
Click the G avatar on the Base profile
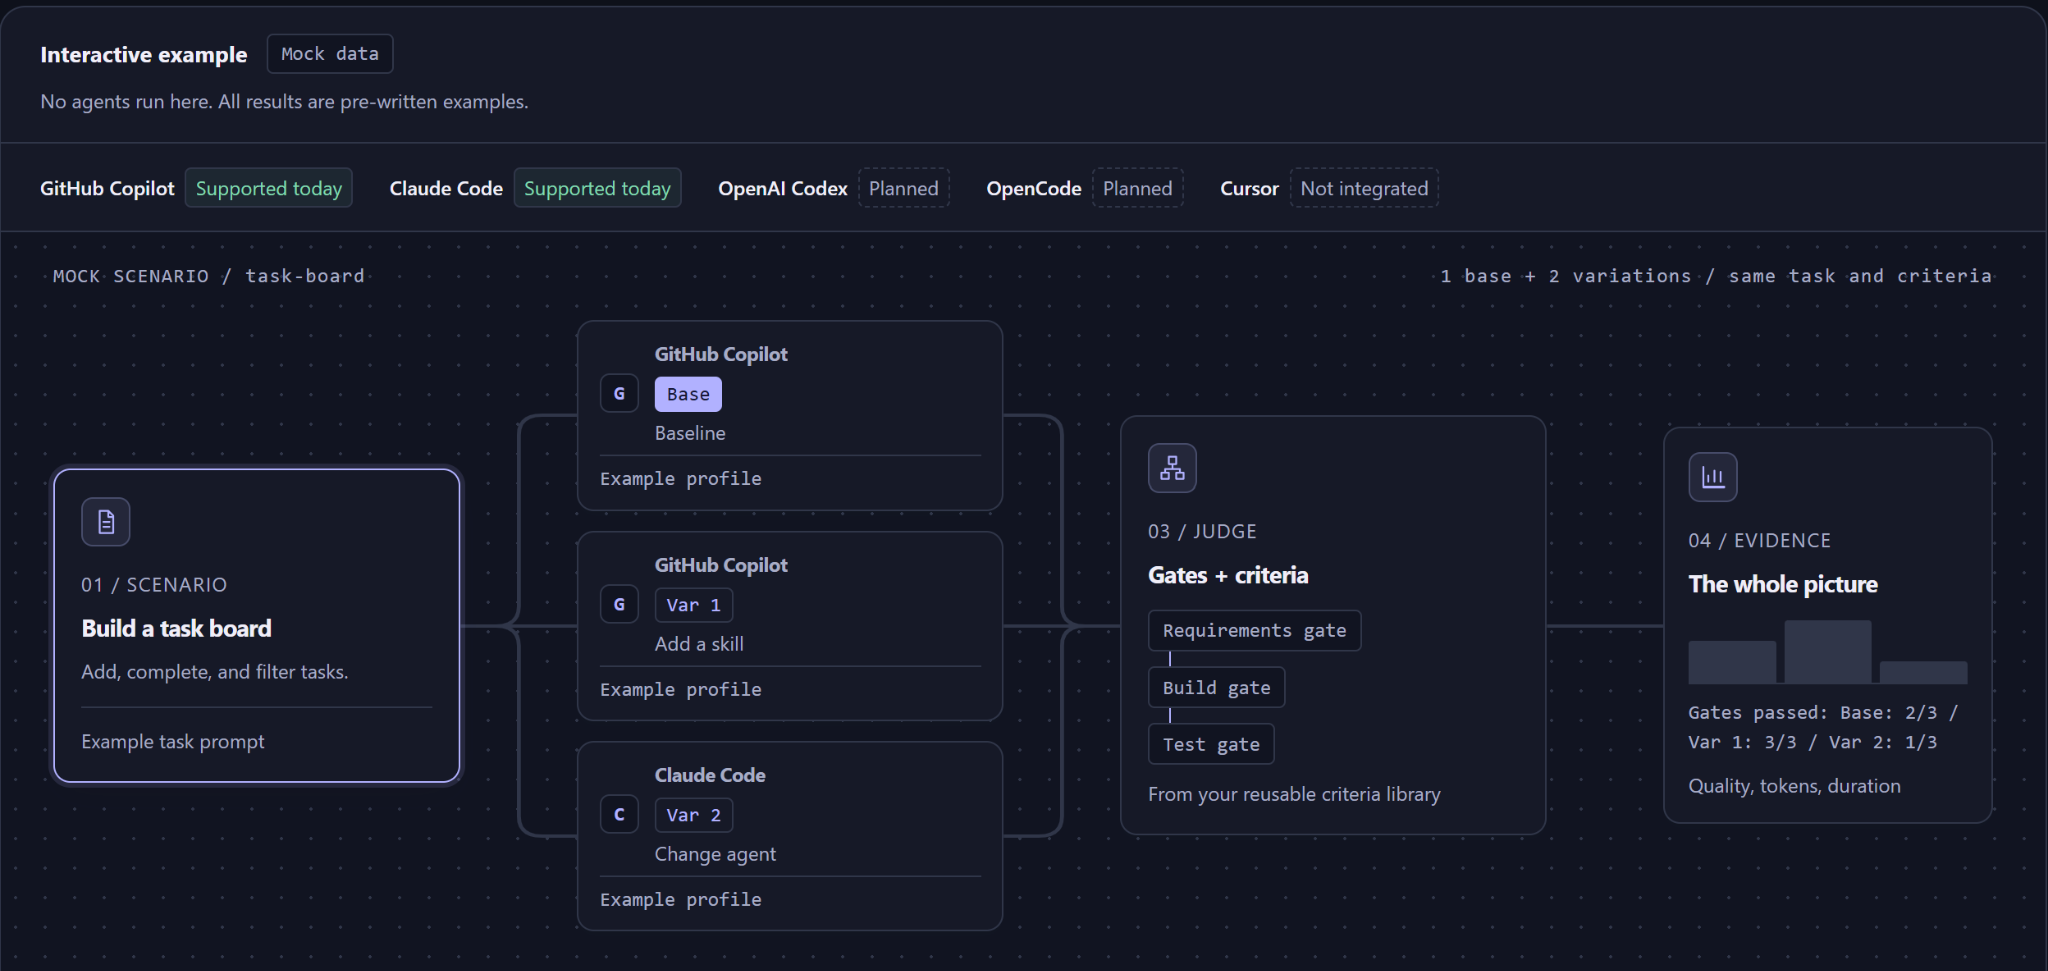coord(619,394)
